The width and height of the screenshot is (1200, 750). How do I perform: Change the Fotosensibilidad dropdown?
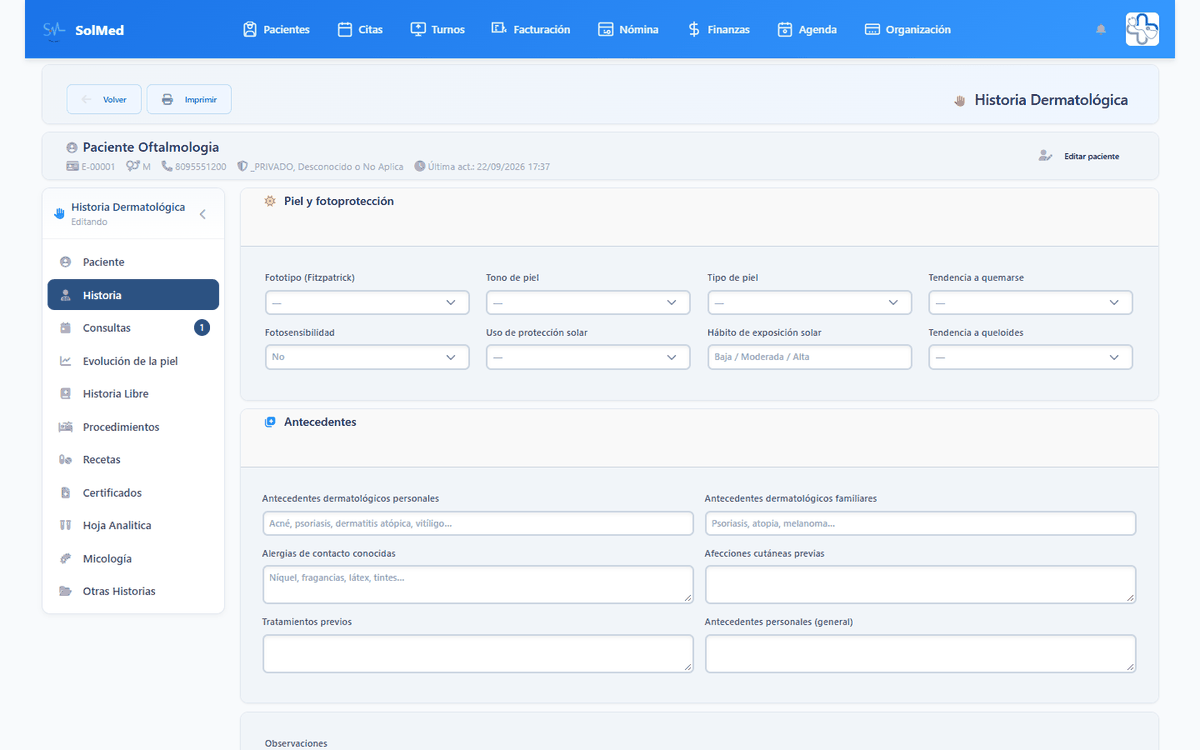[367, 357]
